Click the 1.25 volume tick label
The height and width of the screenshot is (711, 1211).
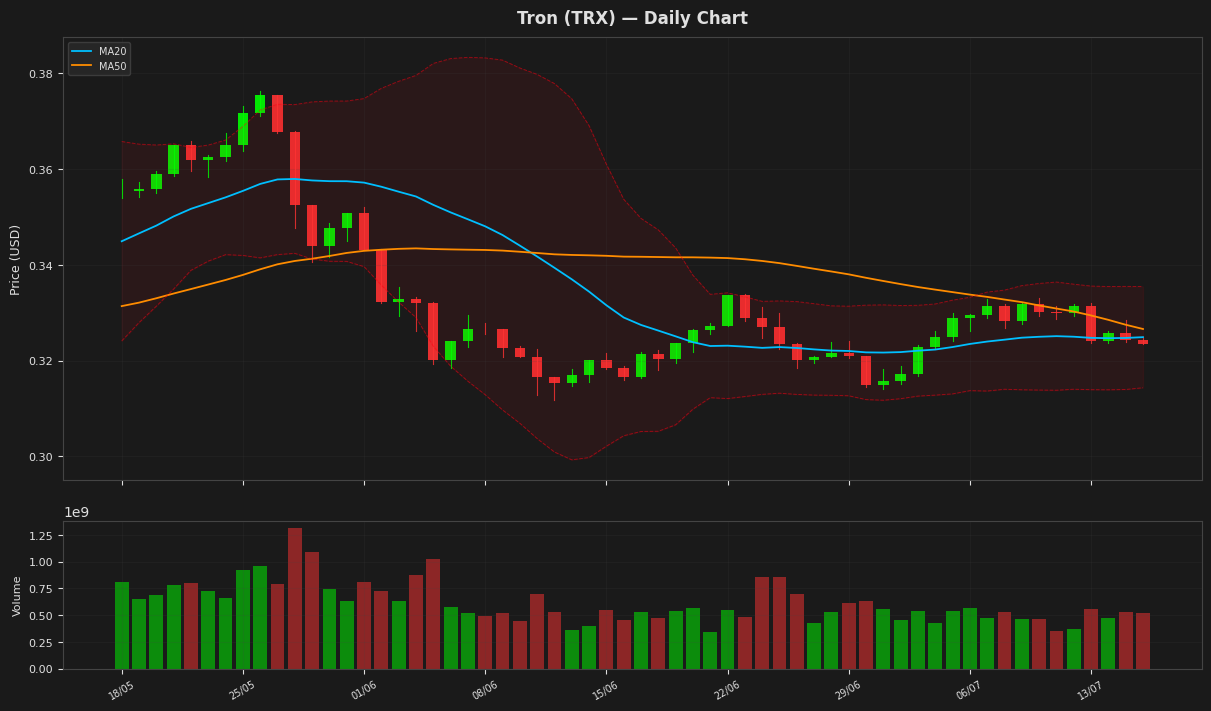pyautogui.click(x=41, y=536)
